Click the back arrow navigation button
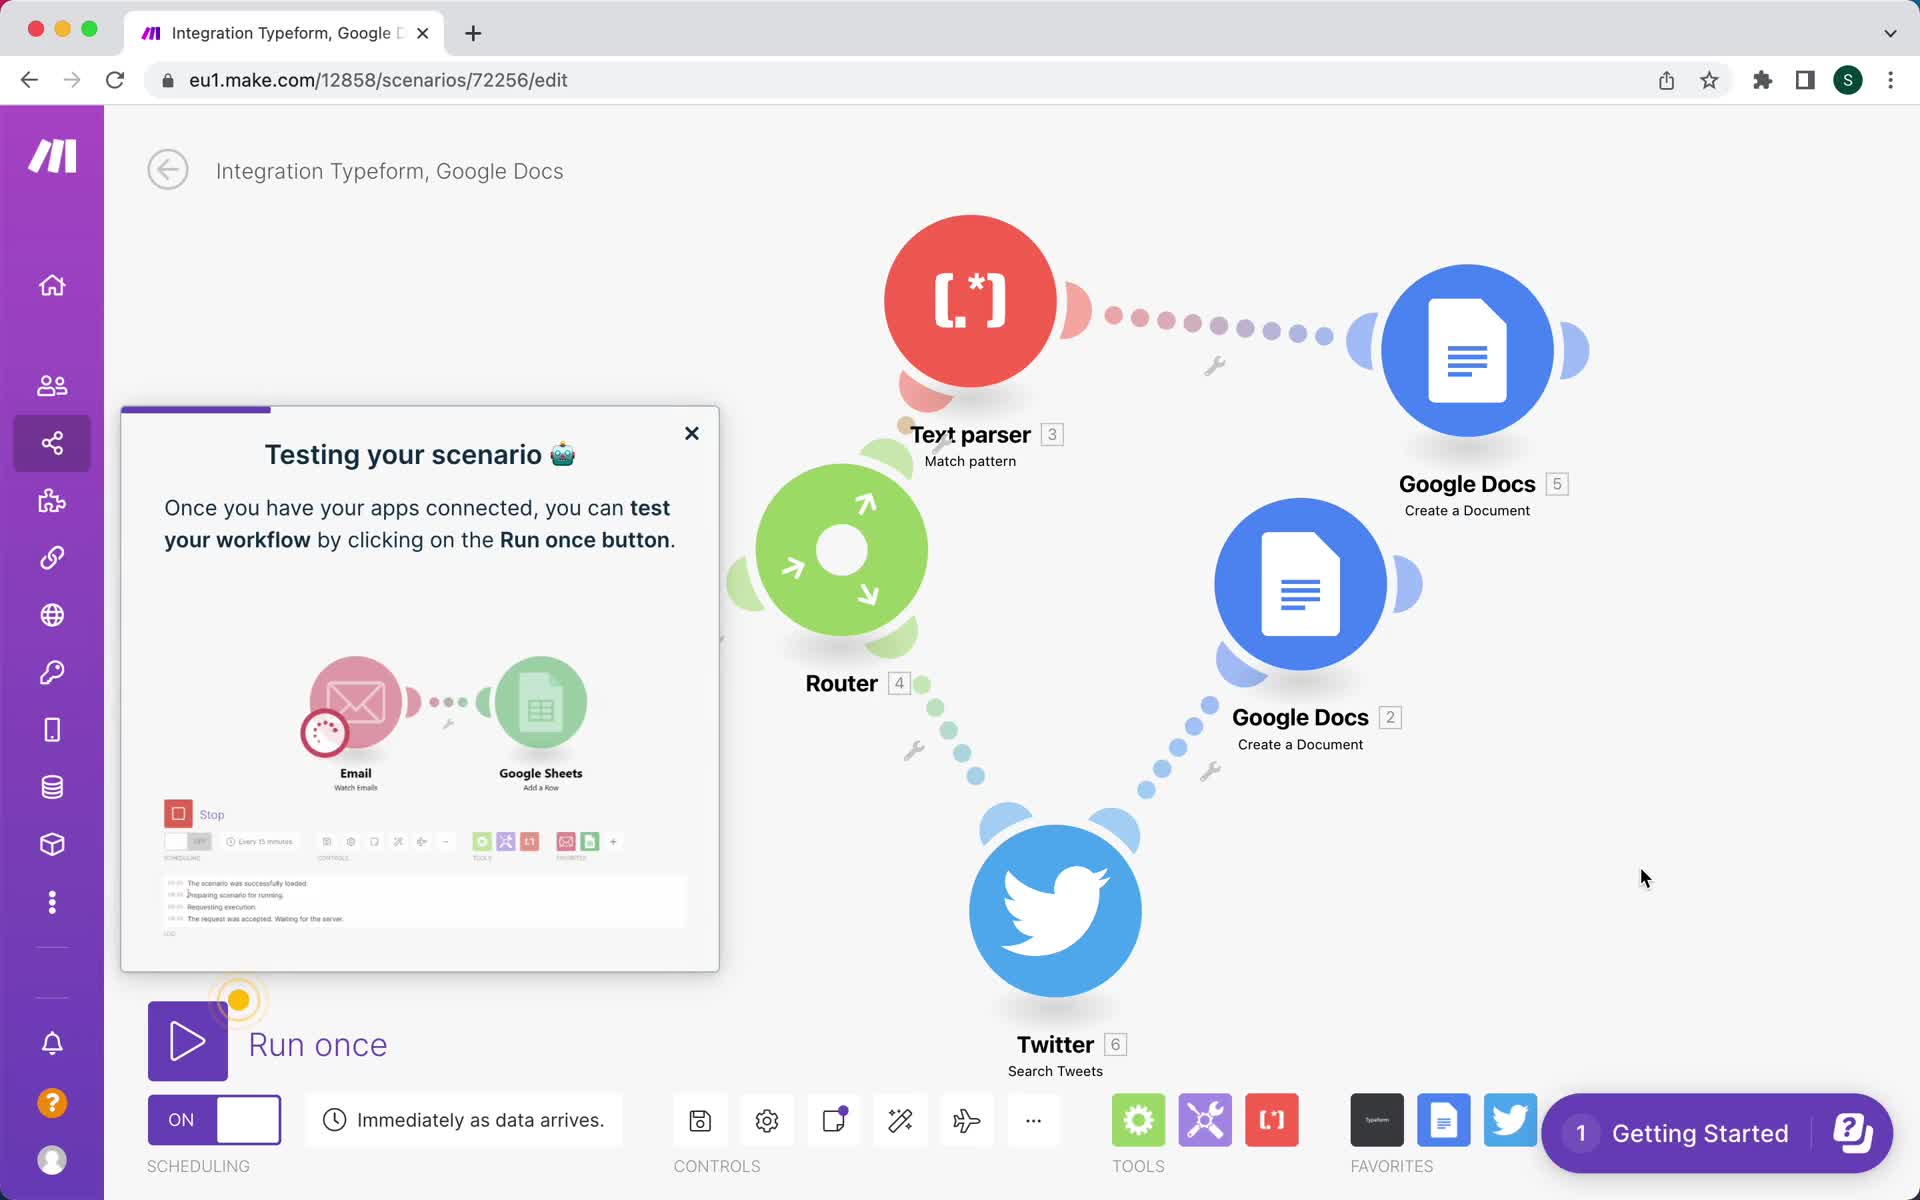1920x1200 pixels. [169, 170]
